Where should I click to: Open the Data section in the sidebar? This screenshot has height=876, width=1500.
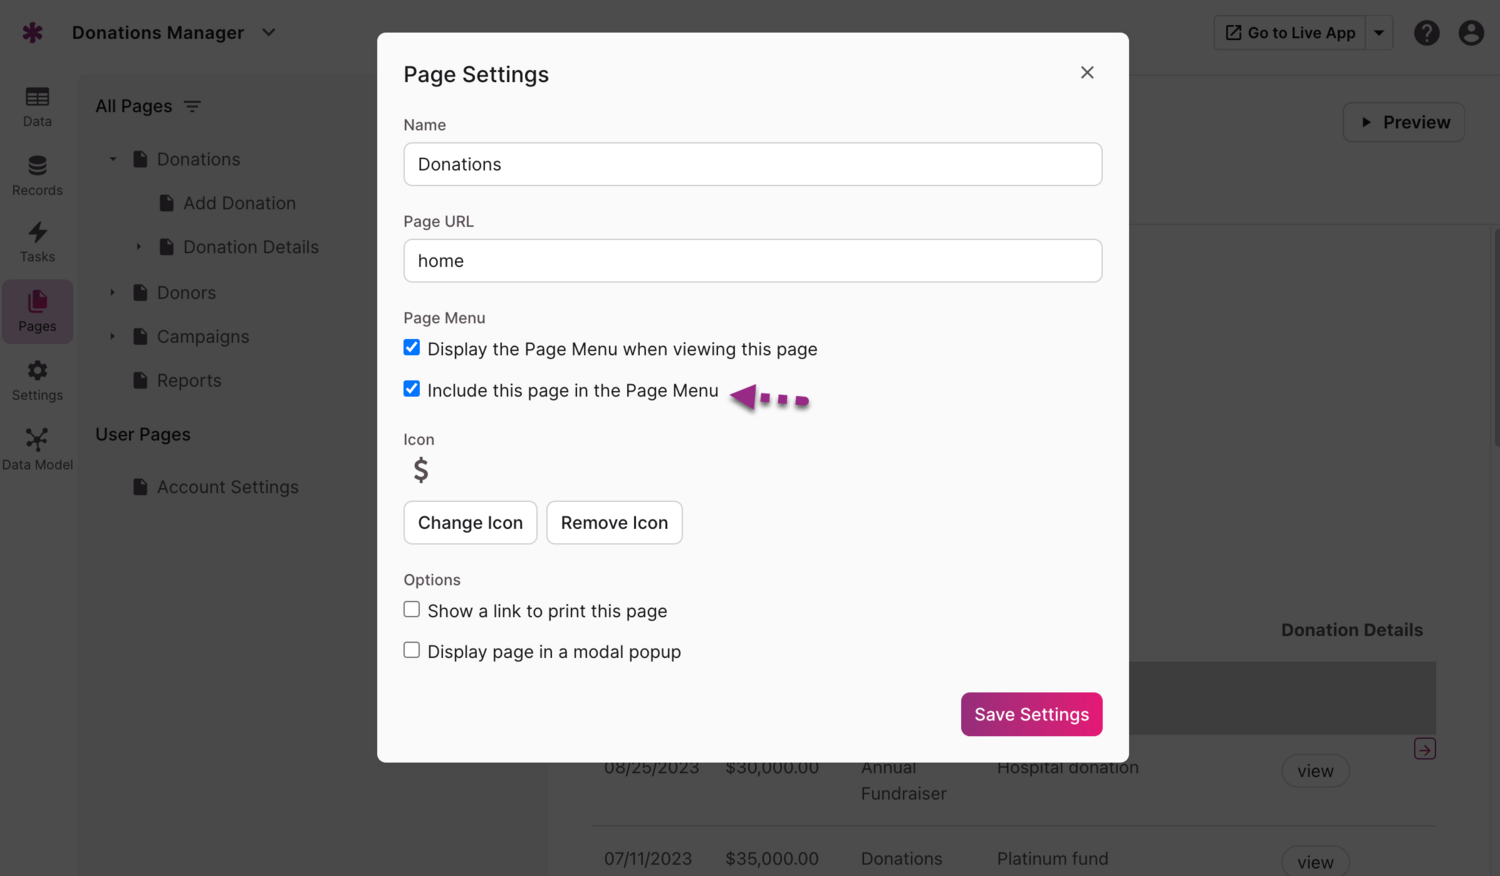pyautogui.click(x=37, y=106)
